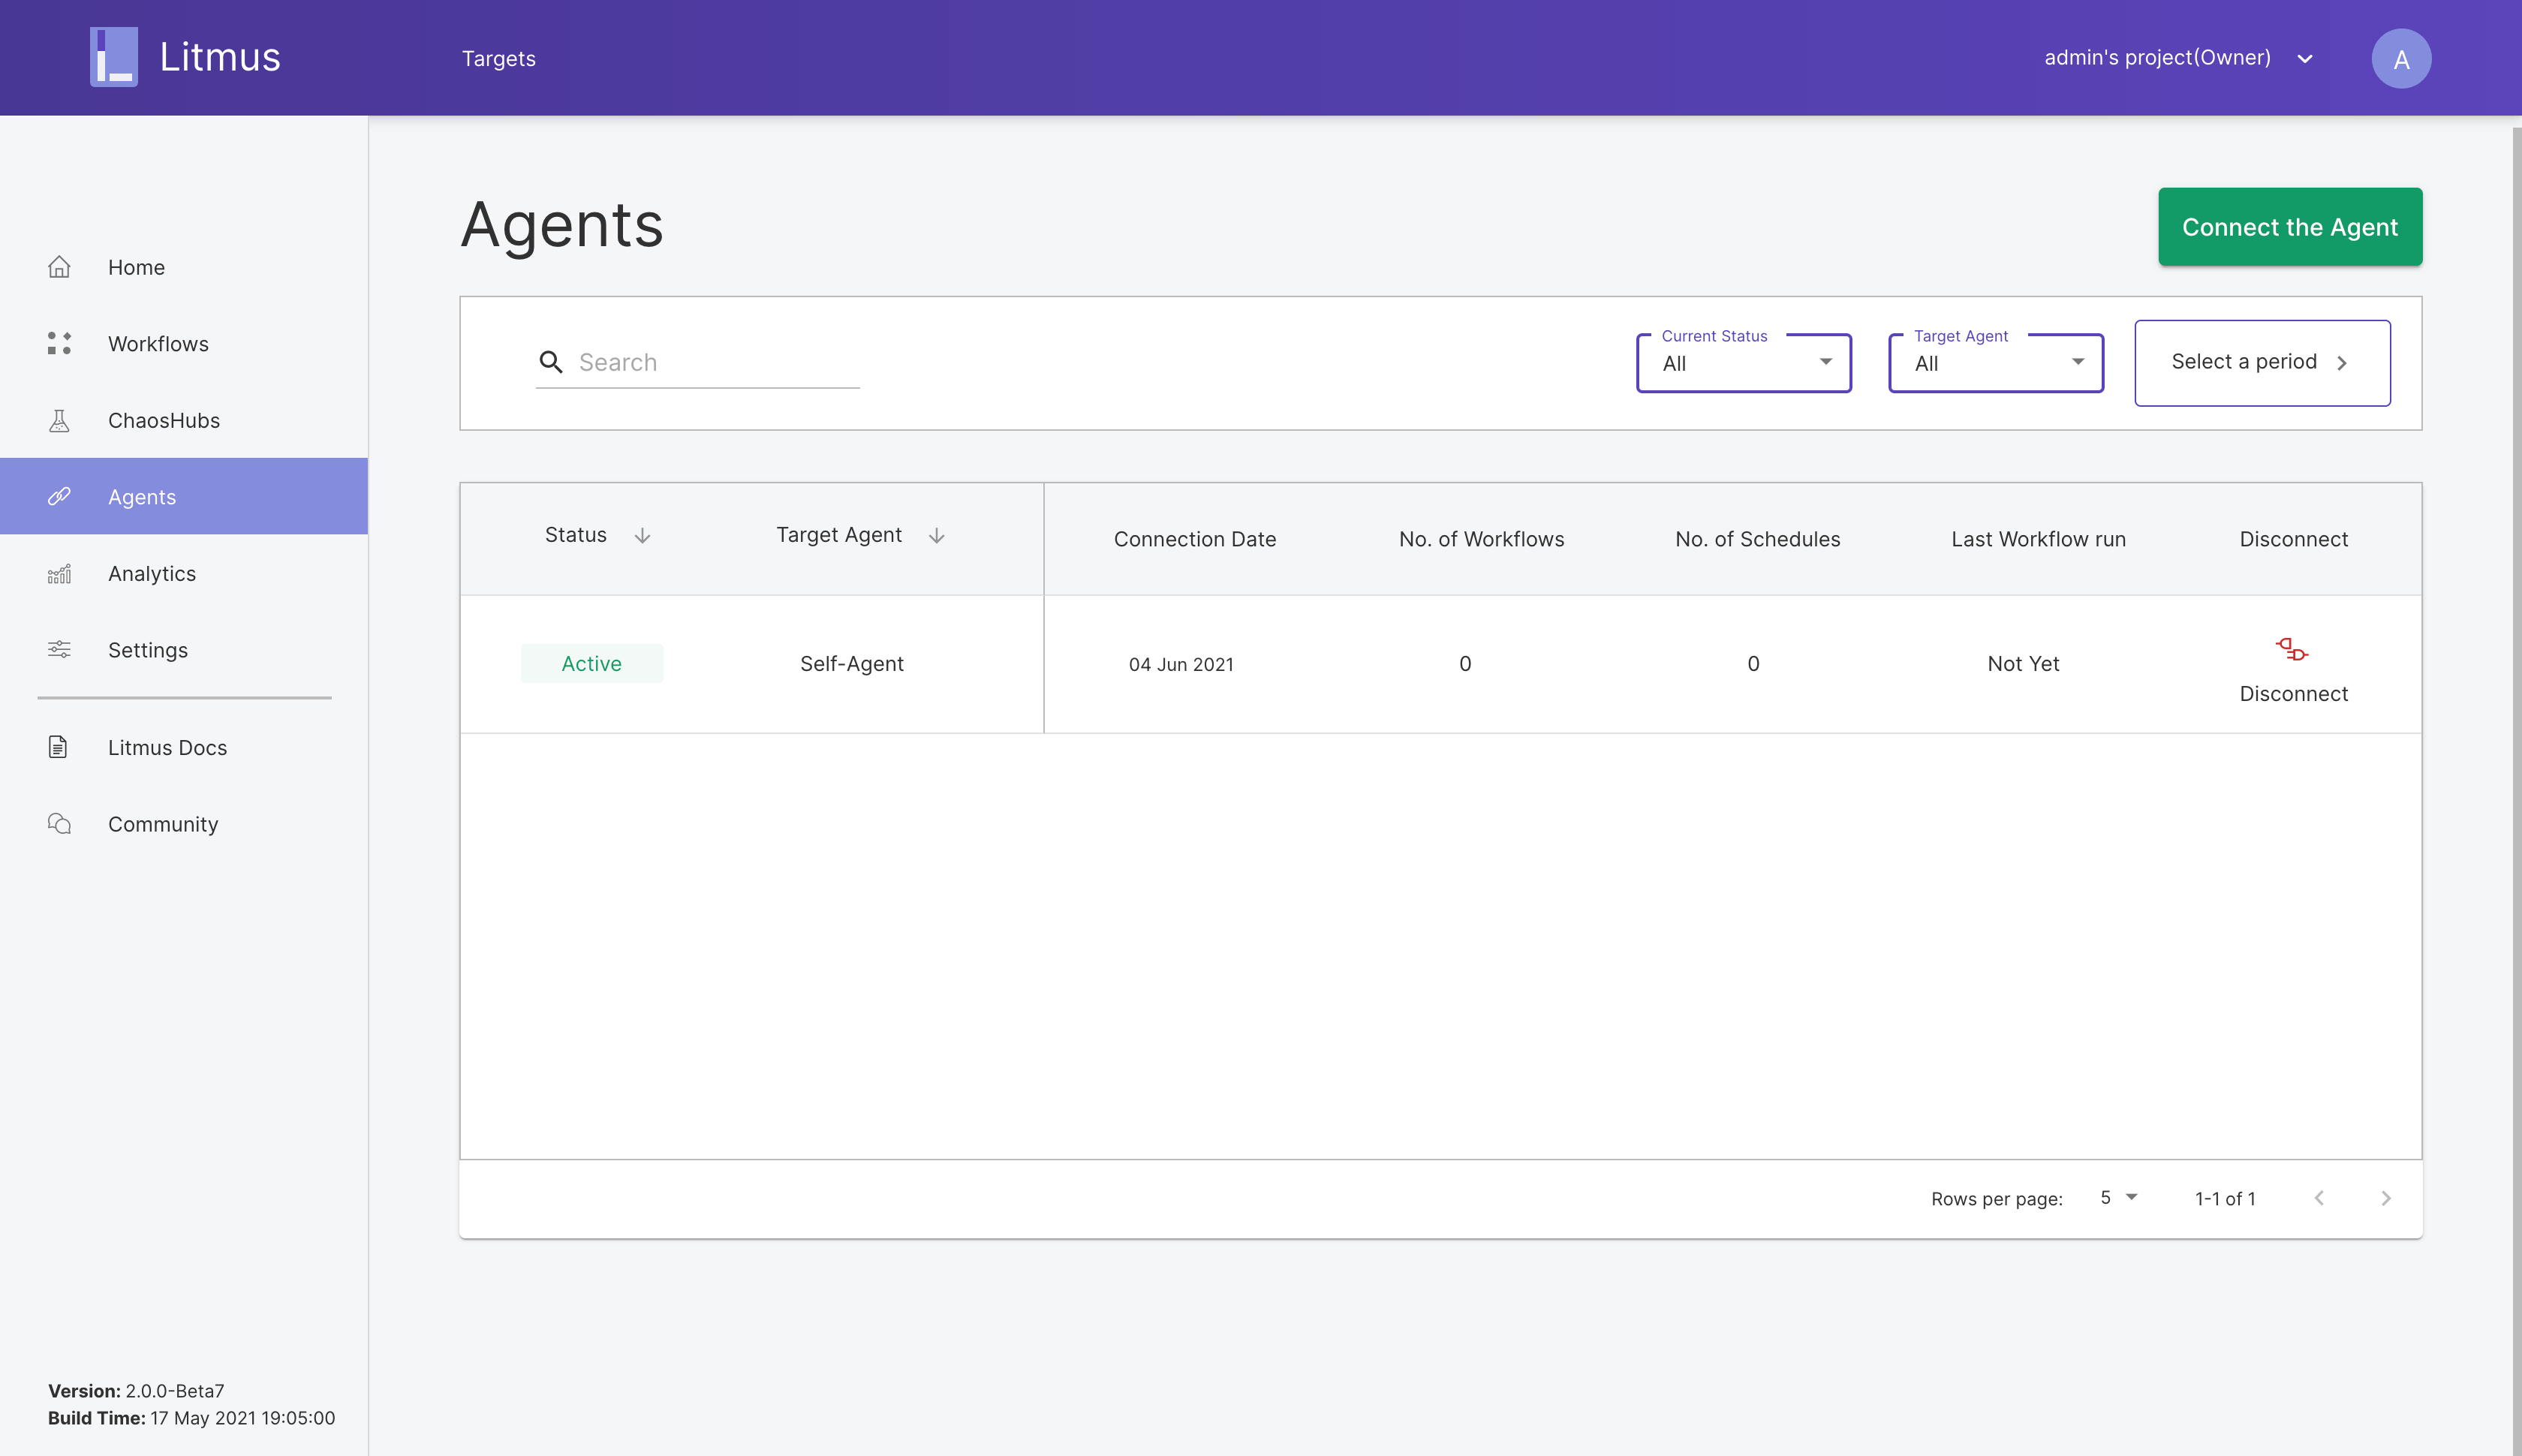The image size is (2522, 1456).
Task: Click Select a period button
Action: tap(2261, 363)
